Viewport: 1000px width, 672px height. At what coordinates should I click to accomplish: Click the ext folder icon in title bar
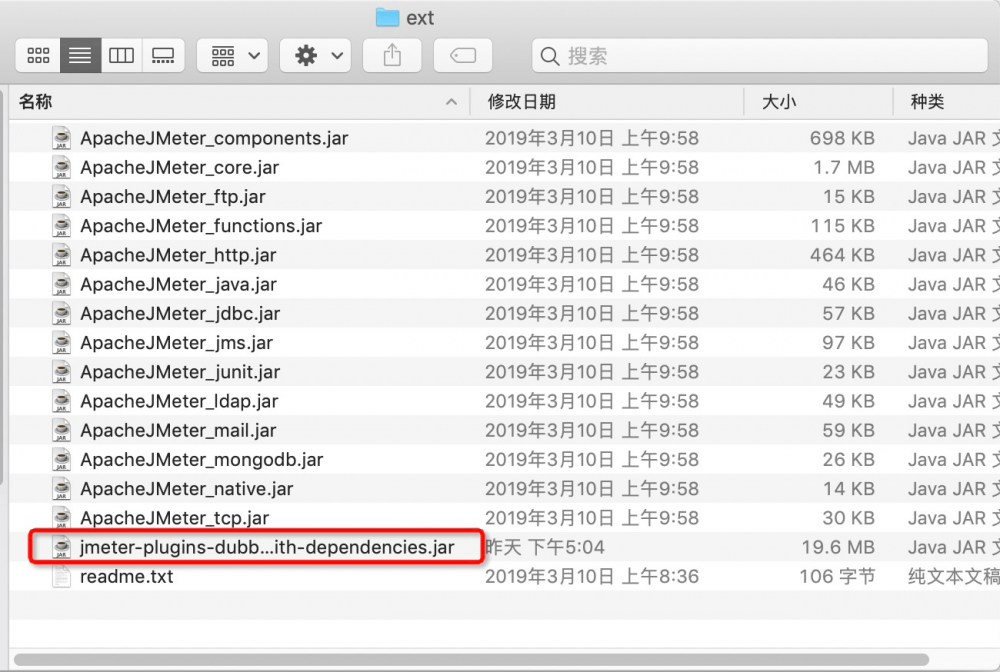pyautogui.click(x=387, y=17)
